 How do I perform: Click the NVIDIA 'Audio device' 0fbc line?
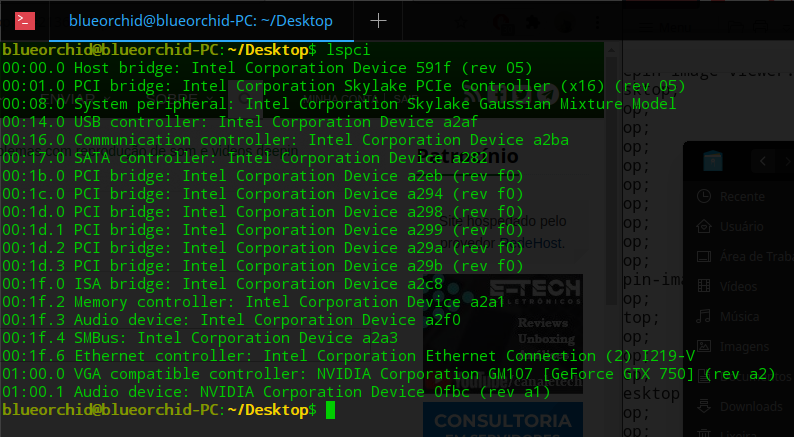276,391
